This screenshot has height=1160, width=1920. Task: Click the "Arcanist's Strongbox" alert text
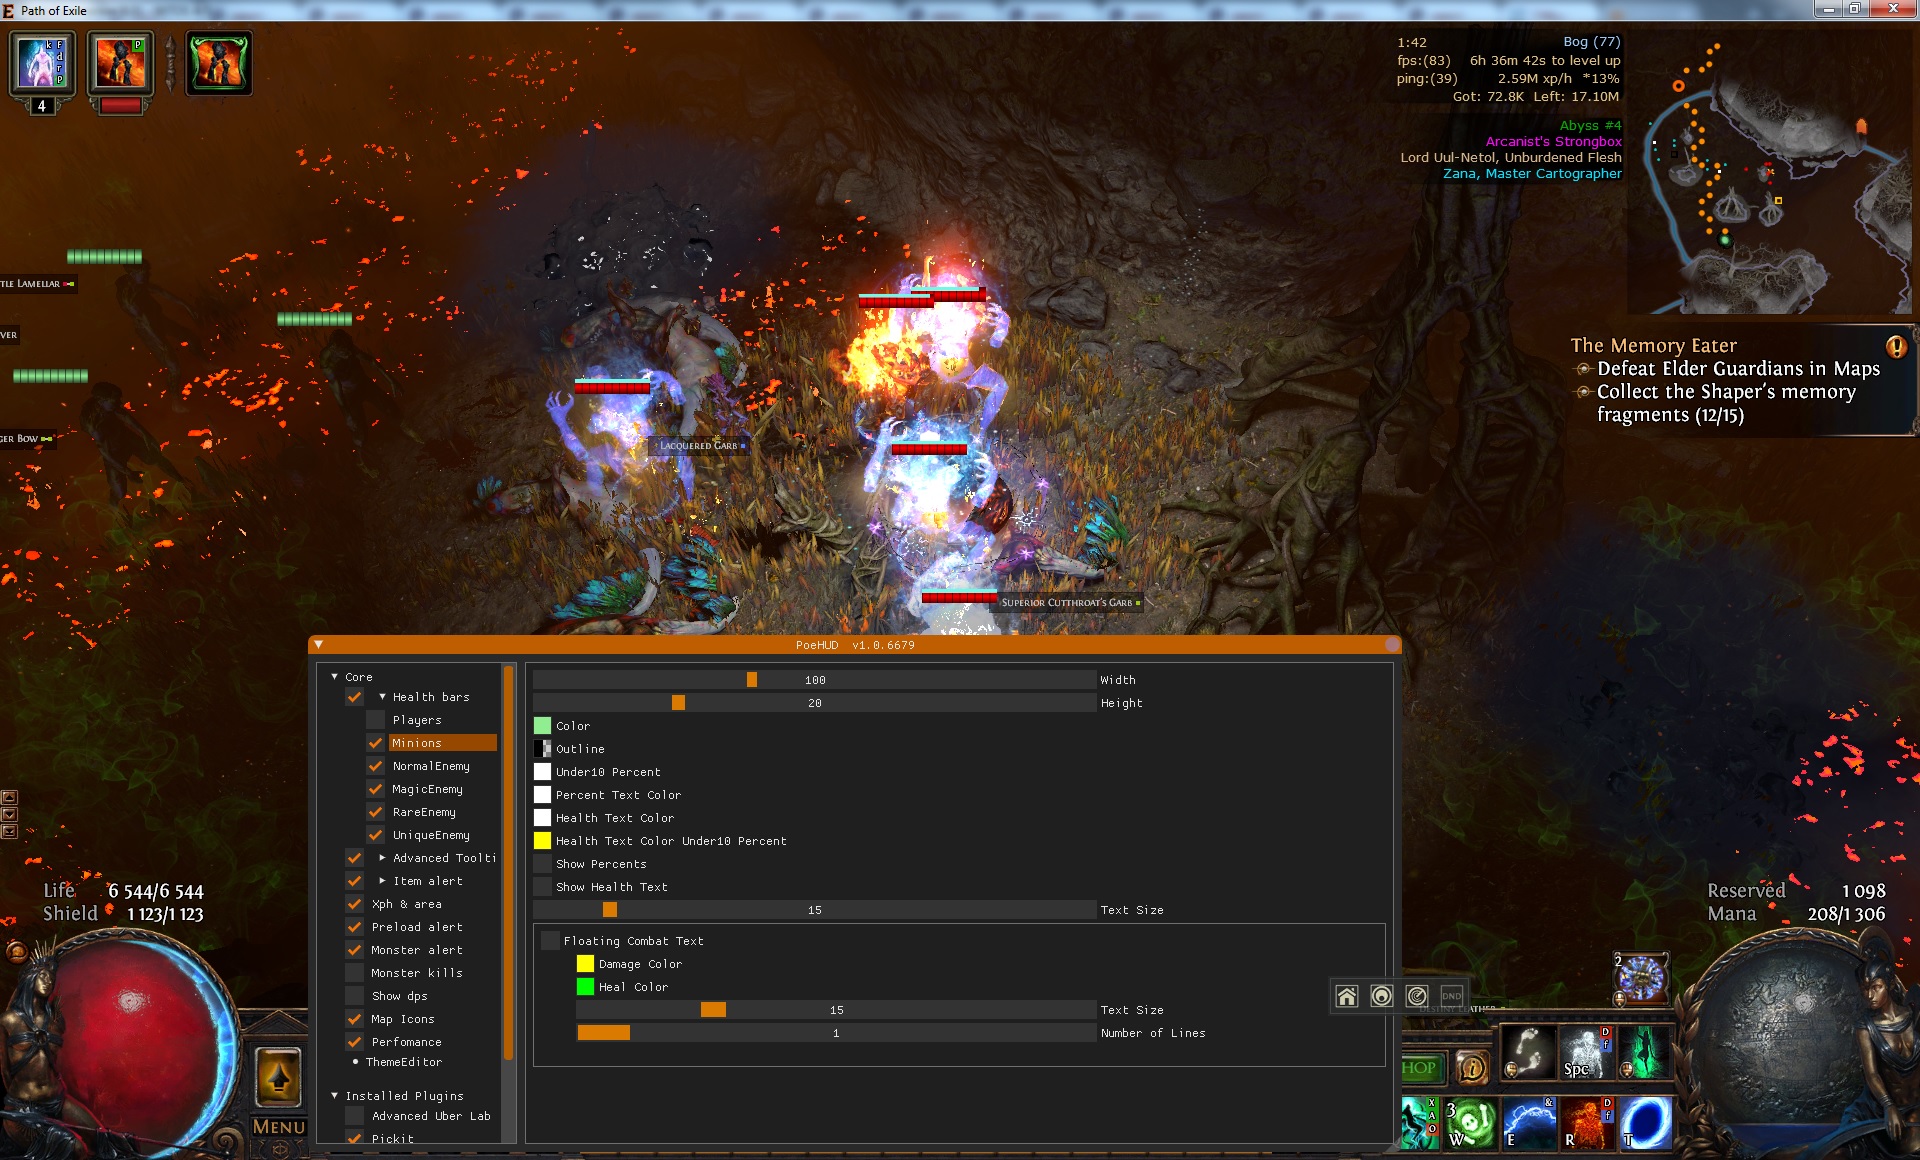1553,142
